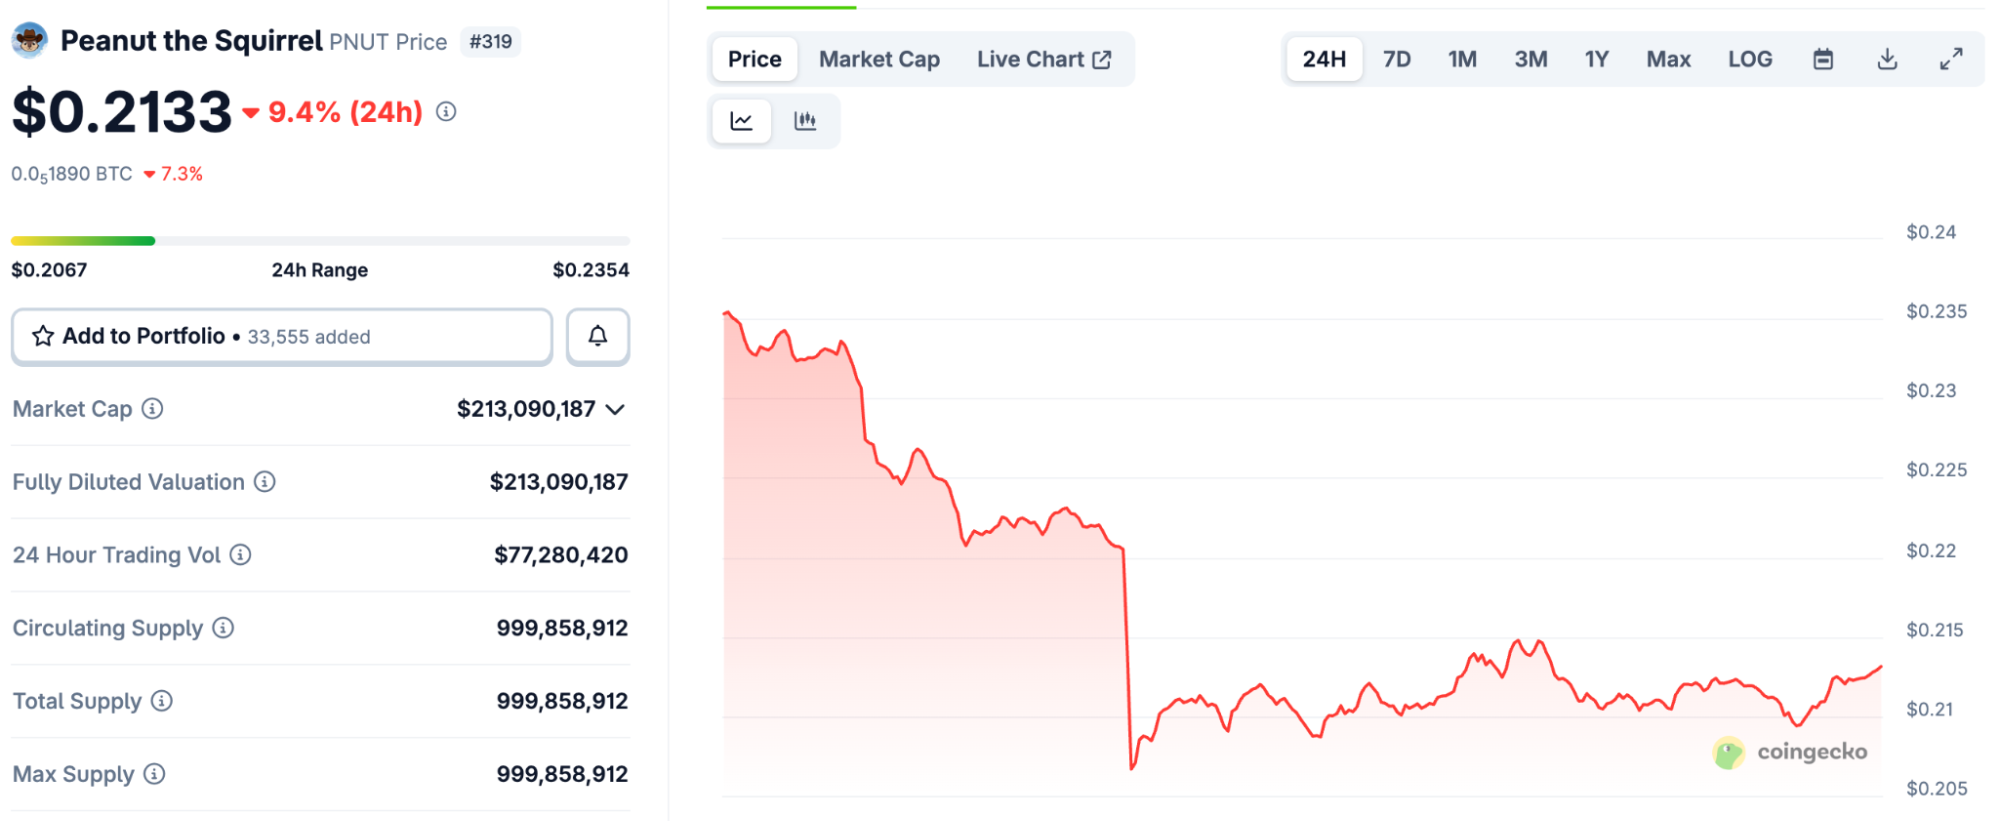Viewport: 1999px width, 821px height.
Task: Switch to the candlestick chart view
Action: click(x=805, y=121)
